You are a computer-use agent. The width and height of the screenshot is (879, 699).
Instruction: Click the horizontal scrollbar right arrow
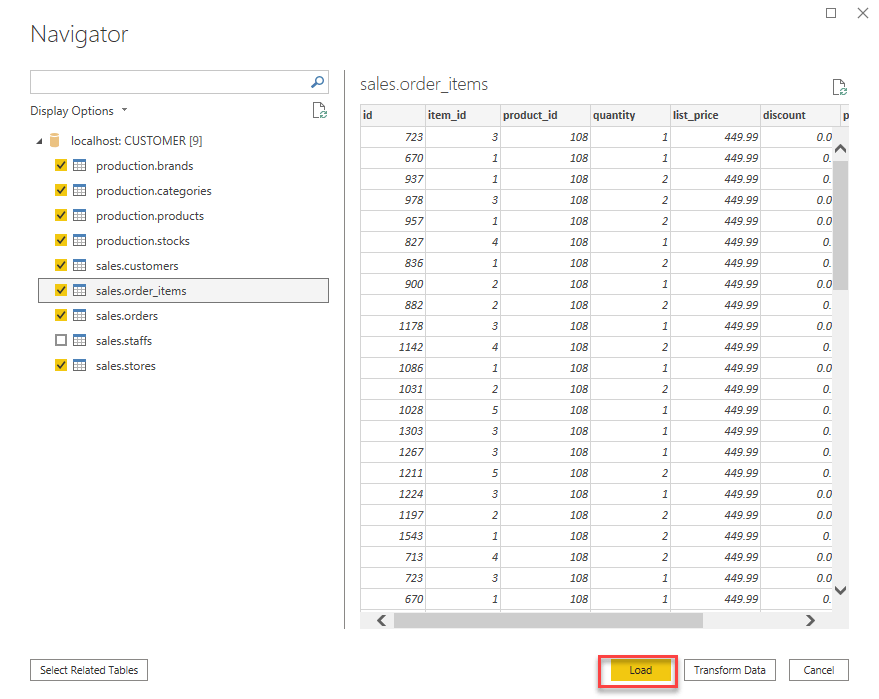click(x=810, y=620)
